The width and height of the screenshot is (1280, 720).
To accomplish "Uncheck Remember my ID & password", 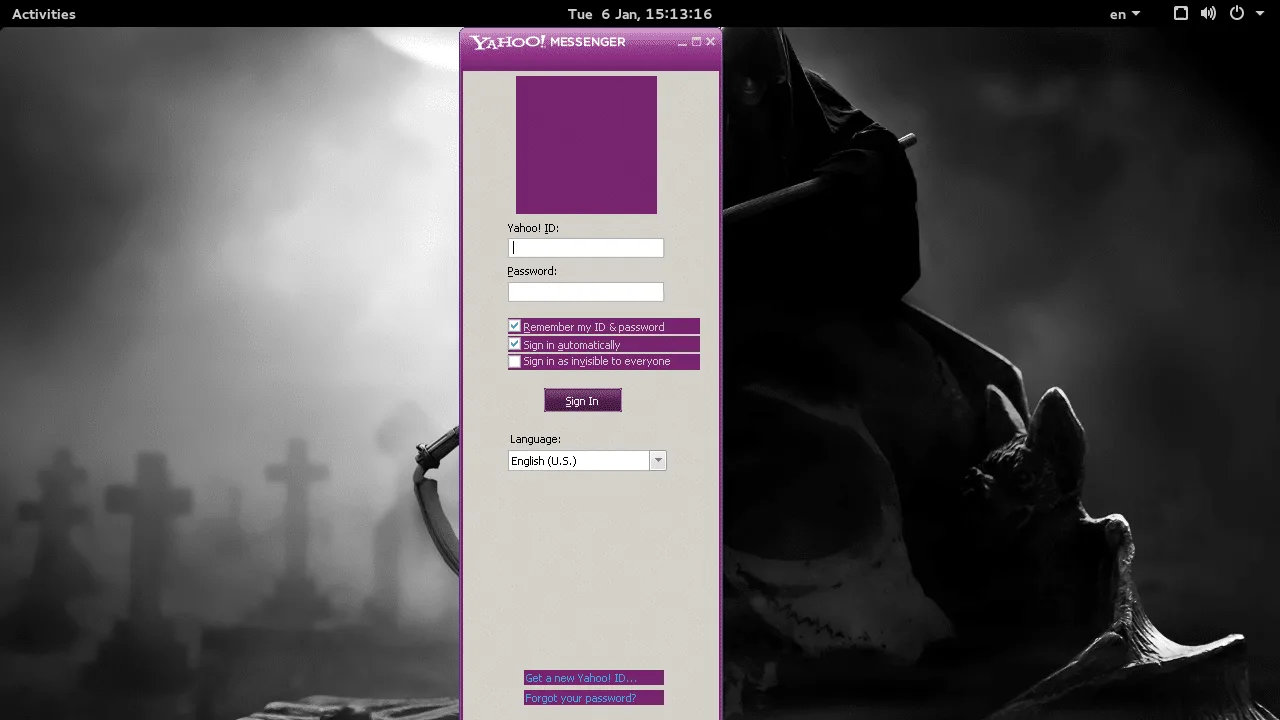I will [x=515, y=326].
